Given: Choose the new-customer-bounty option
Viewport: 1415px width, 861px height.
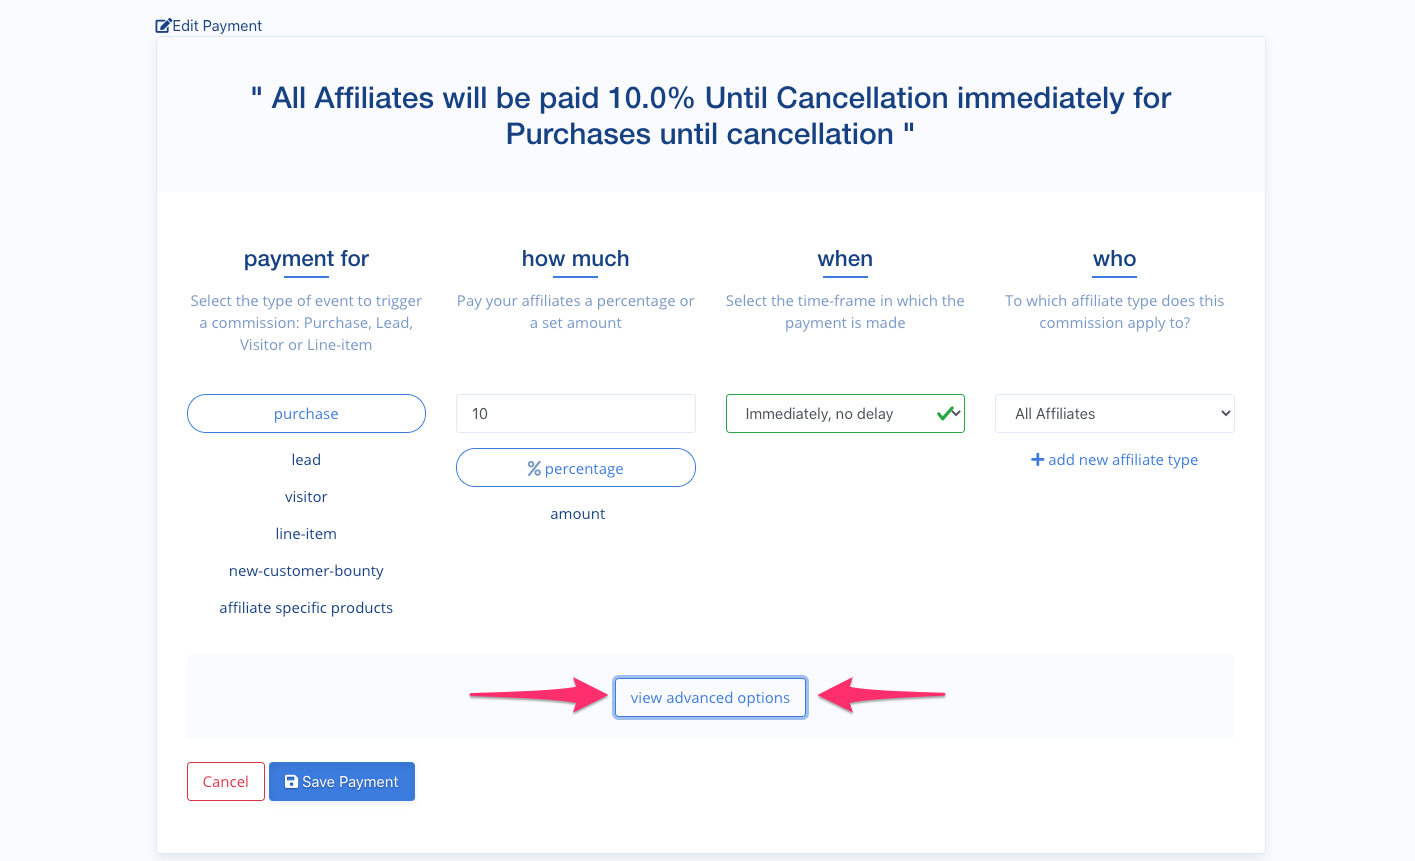Looking at the screenshot, I should tap(306, 570).
